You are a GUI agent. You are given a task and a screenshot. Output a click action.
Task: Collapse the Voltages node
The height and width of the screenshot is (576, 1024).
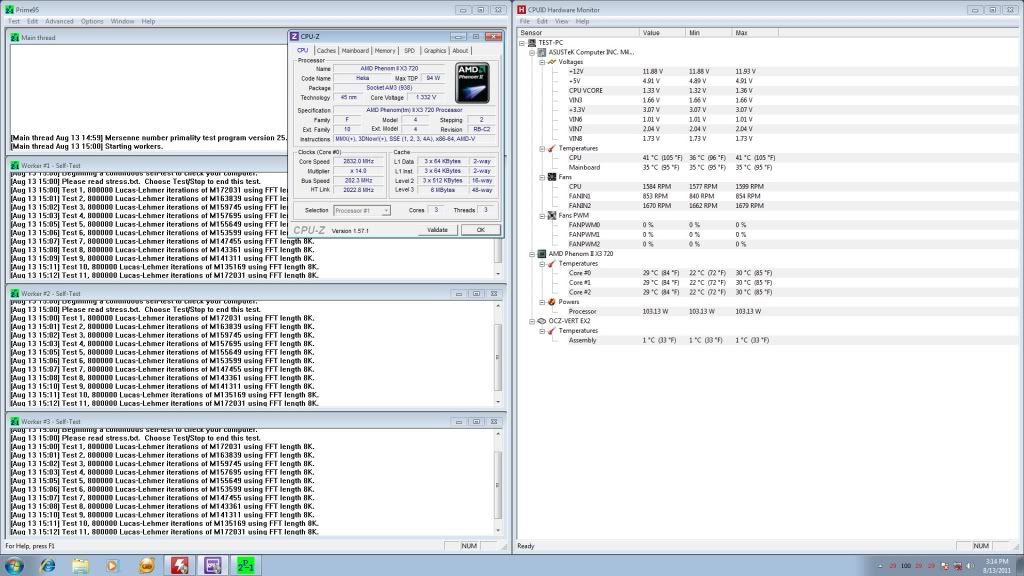(542, 62)
